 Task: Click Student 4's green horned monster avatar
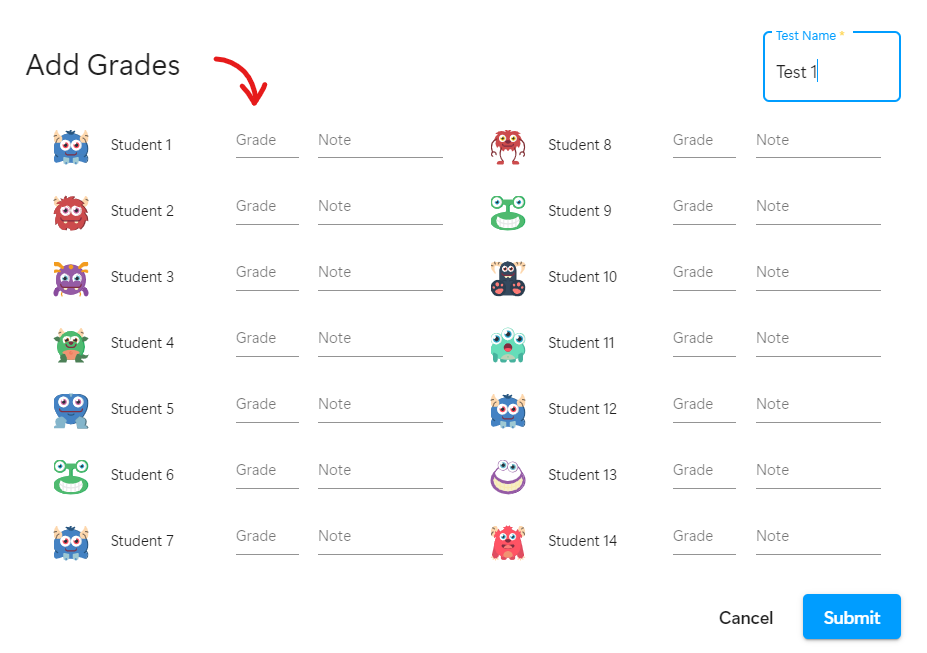pos(70,343)
